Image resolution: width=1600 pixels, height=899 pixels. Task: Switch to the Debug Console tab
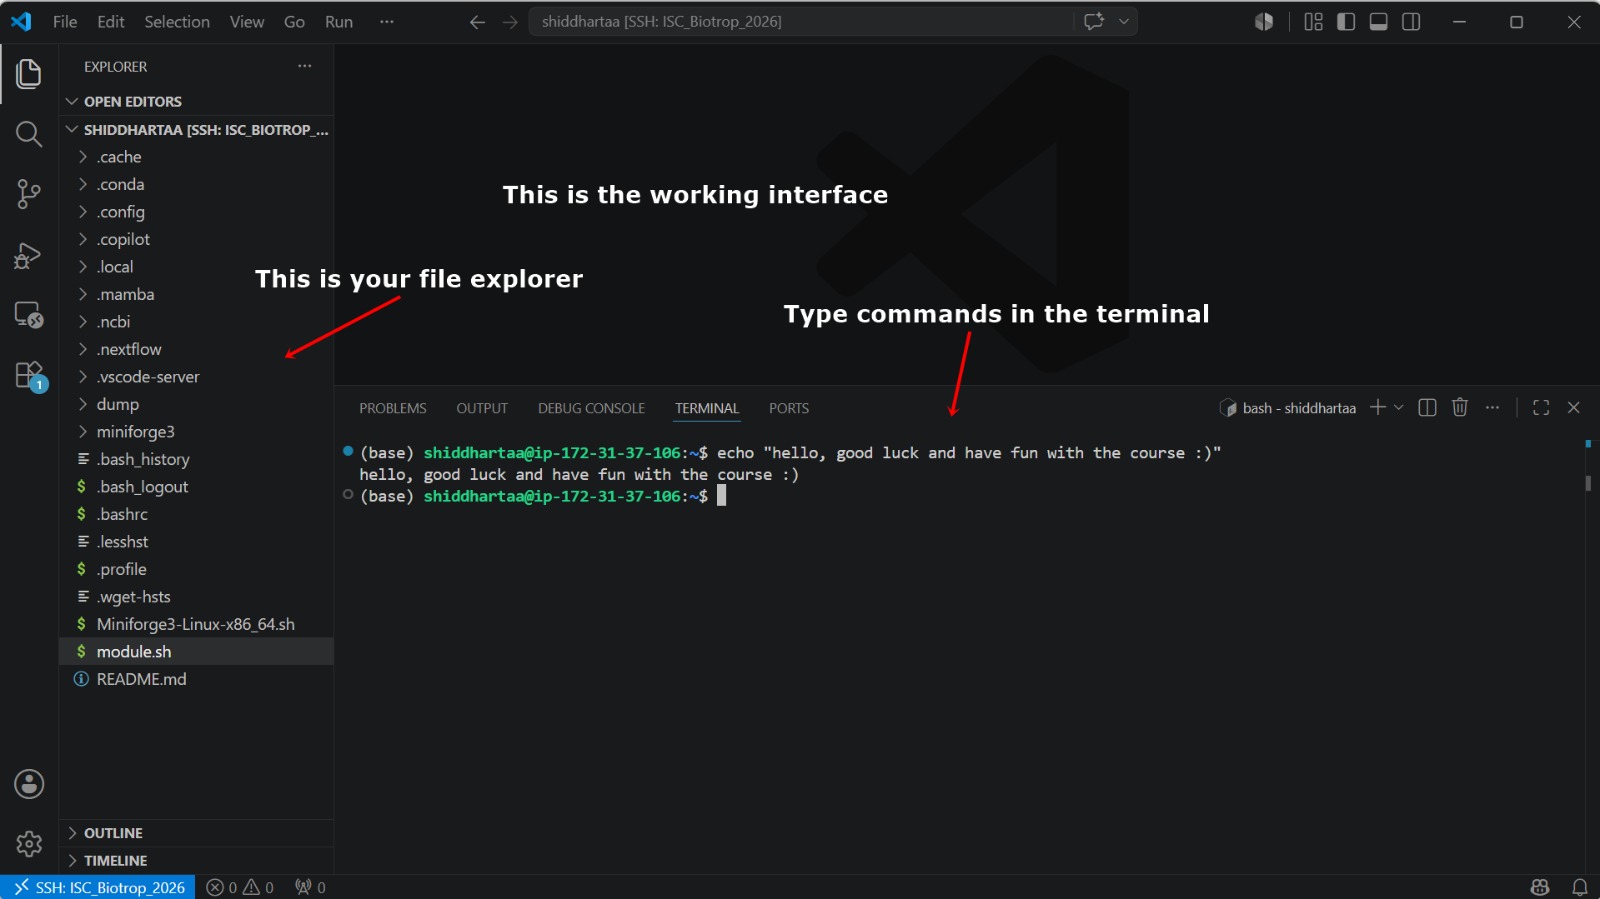point(591,408)
